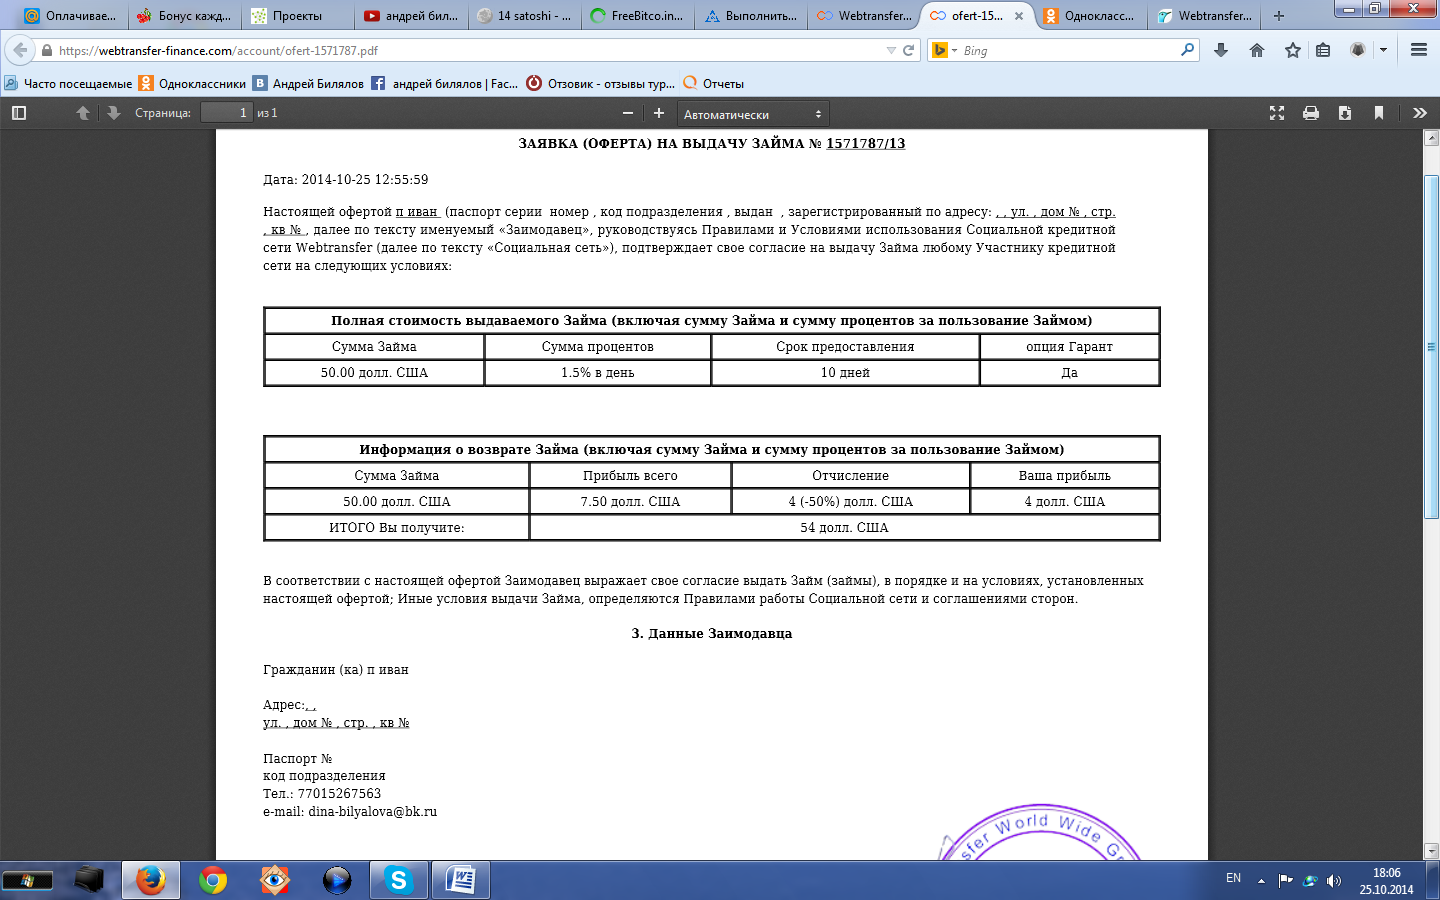Switch to the Выполнить... tab
The image size is (1440, 900).
753,16
